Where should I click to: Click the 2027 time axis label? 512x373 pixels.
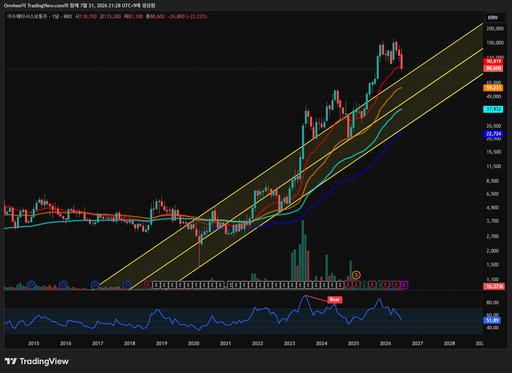417,343
